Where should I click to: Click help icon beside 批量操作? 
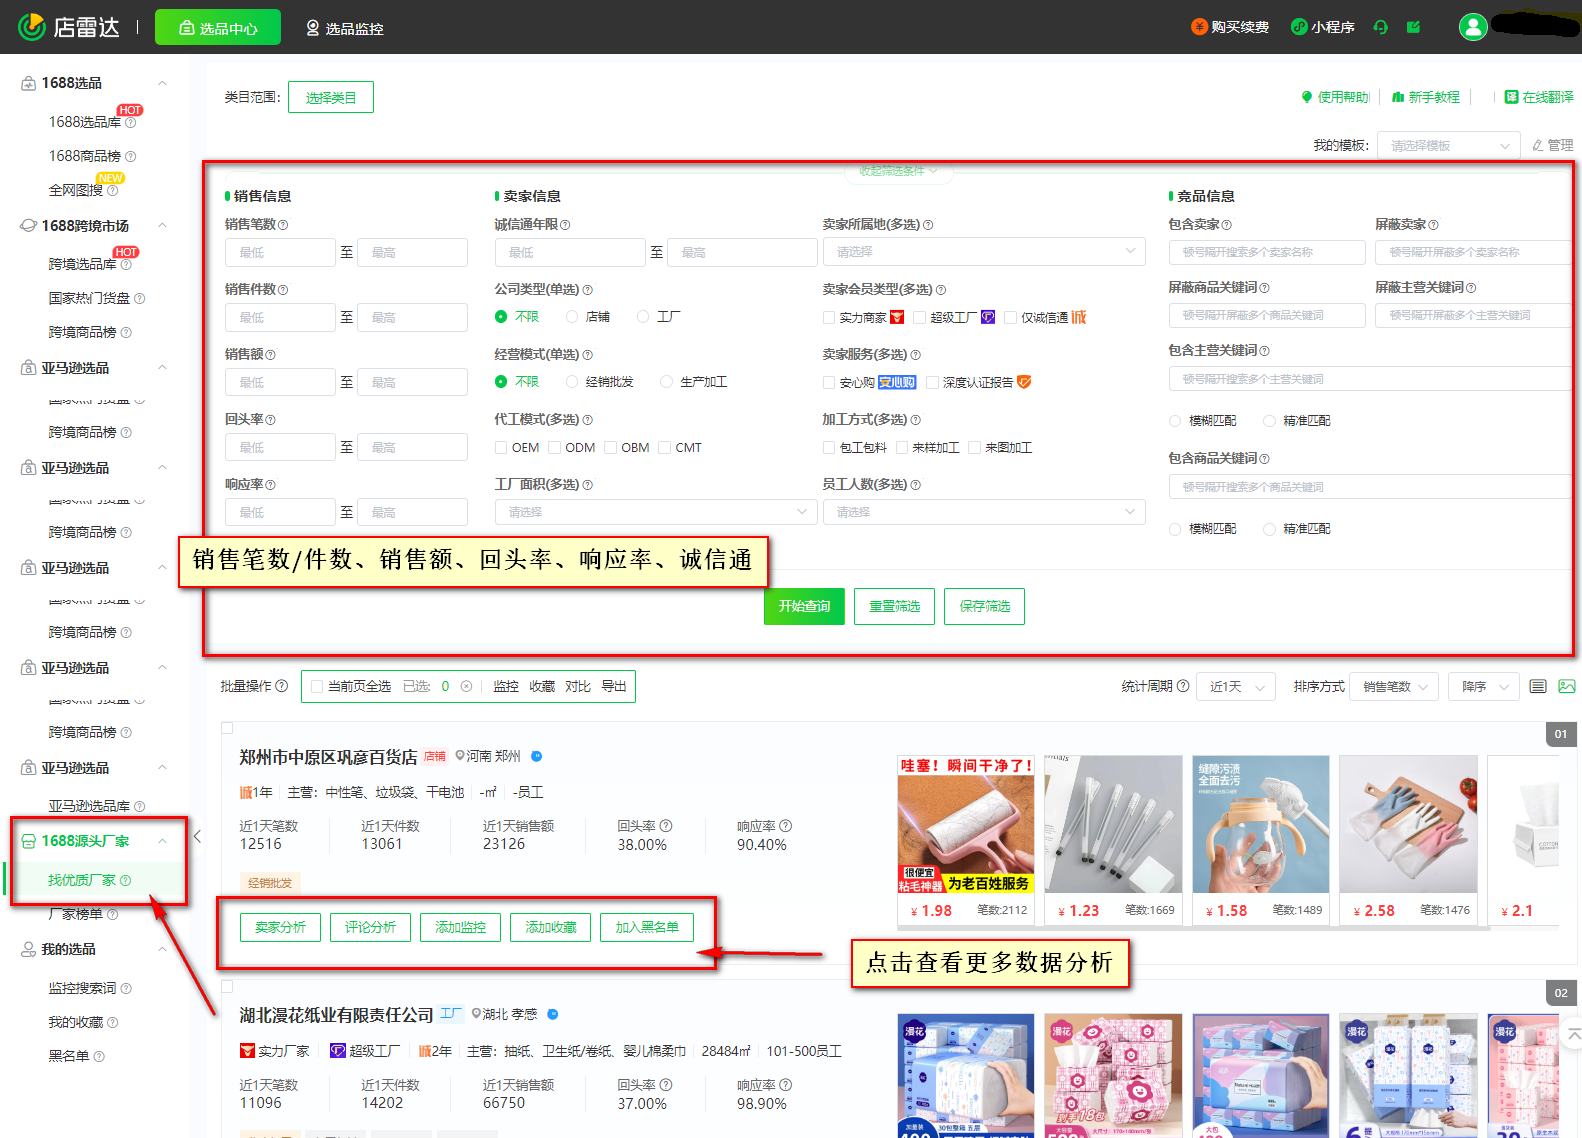tap(281, 686)
